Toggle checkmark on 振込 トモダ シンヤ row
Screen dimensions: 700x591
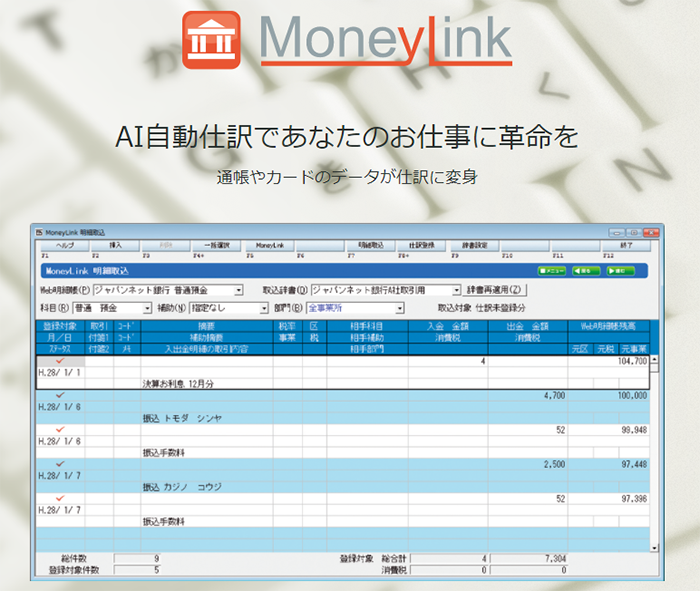pos(63,395)
